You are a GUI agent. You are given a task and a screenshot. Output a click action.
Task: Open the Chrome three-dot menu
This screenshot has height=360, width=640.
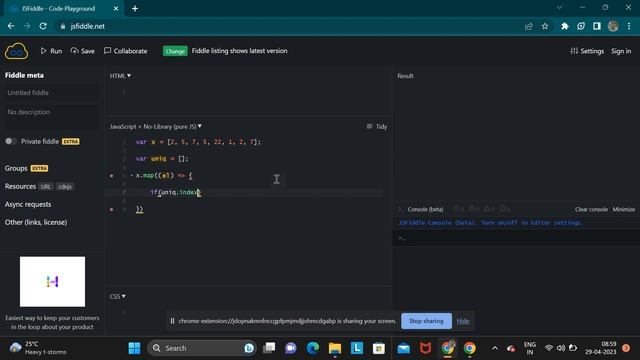629,26
